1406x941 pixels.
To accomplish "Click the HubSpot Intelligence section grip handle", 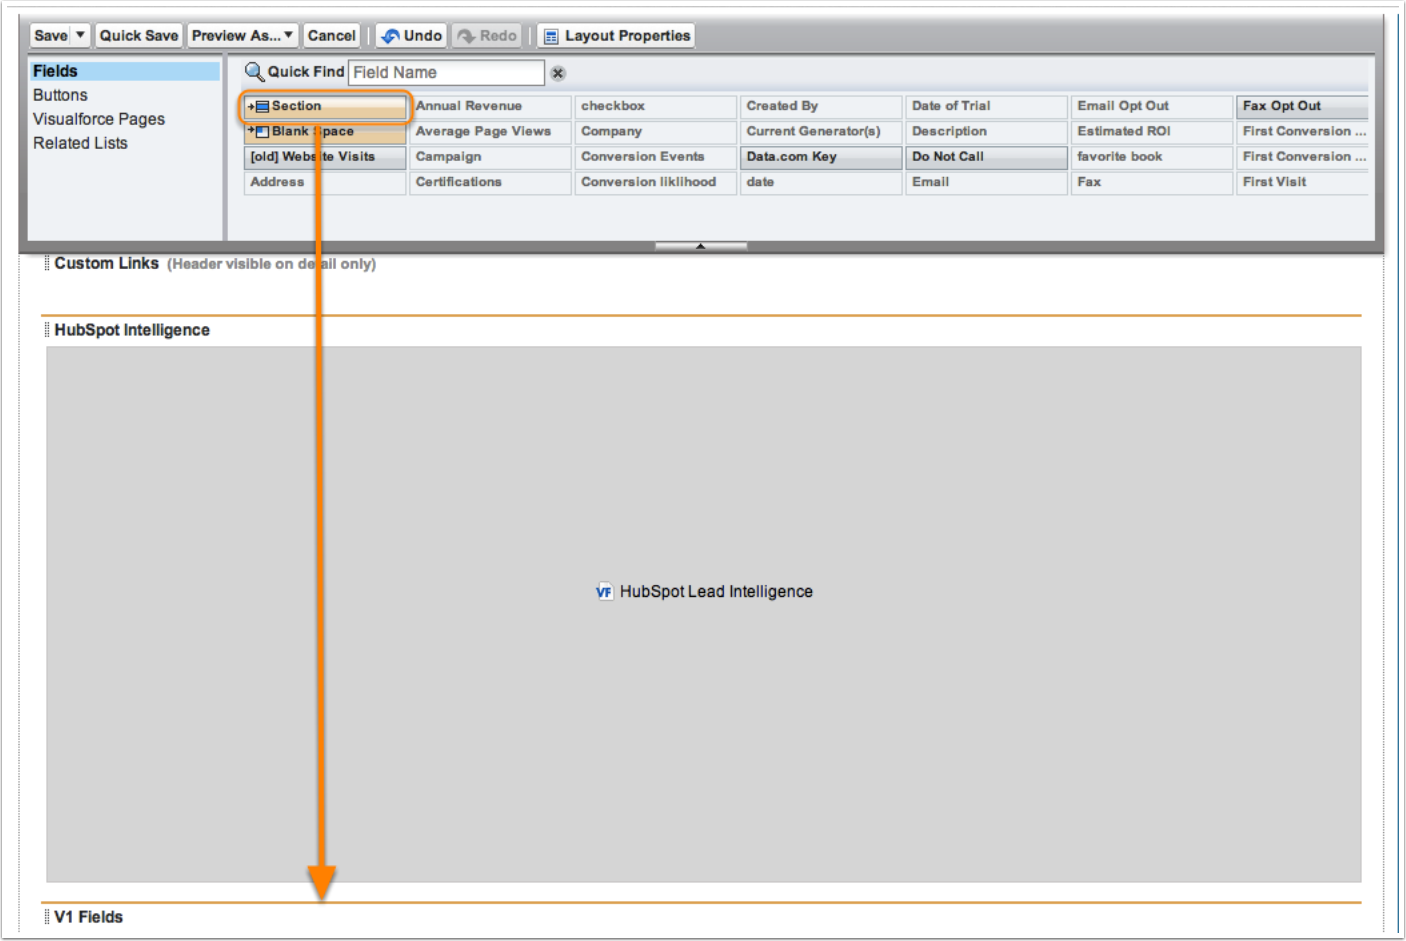I will coord(47,330).
